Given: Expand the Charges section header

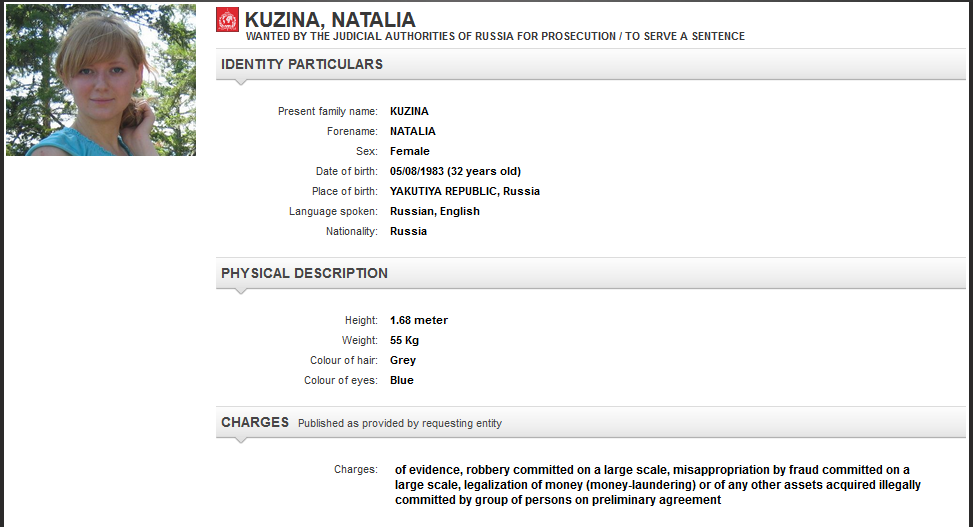Looking at the screenshot, I should tap(255, 422).
